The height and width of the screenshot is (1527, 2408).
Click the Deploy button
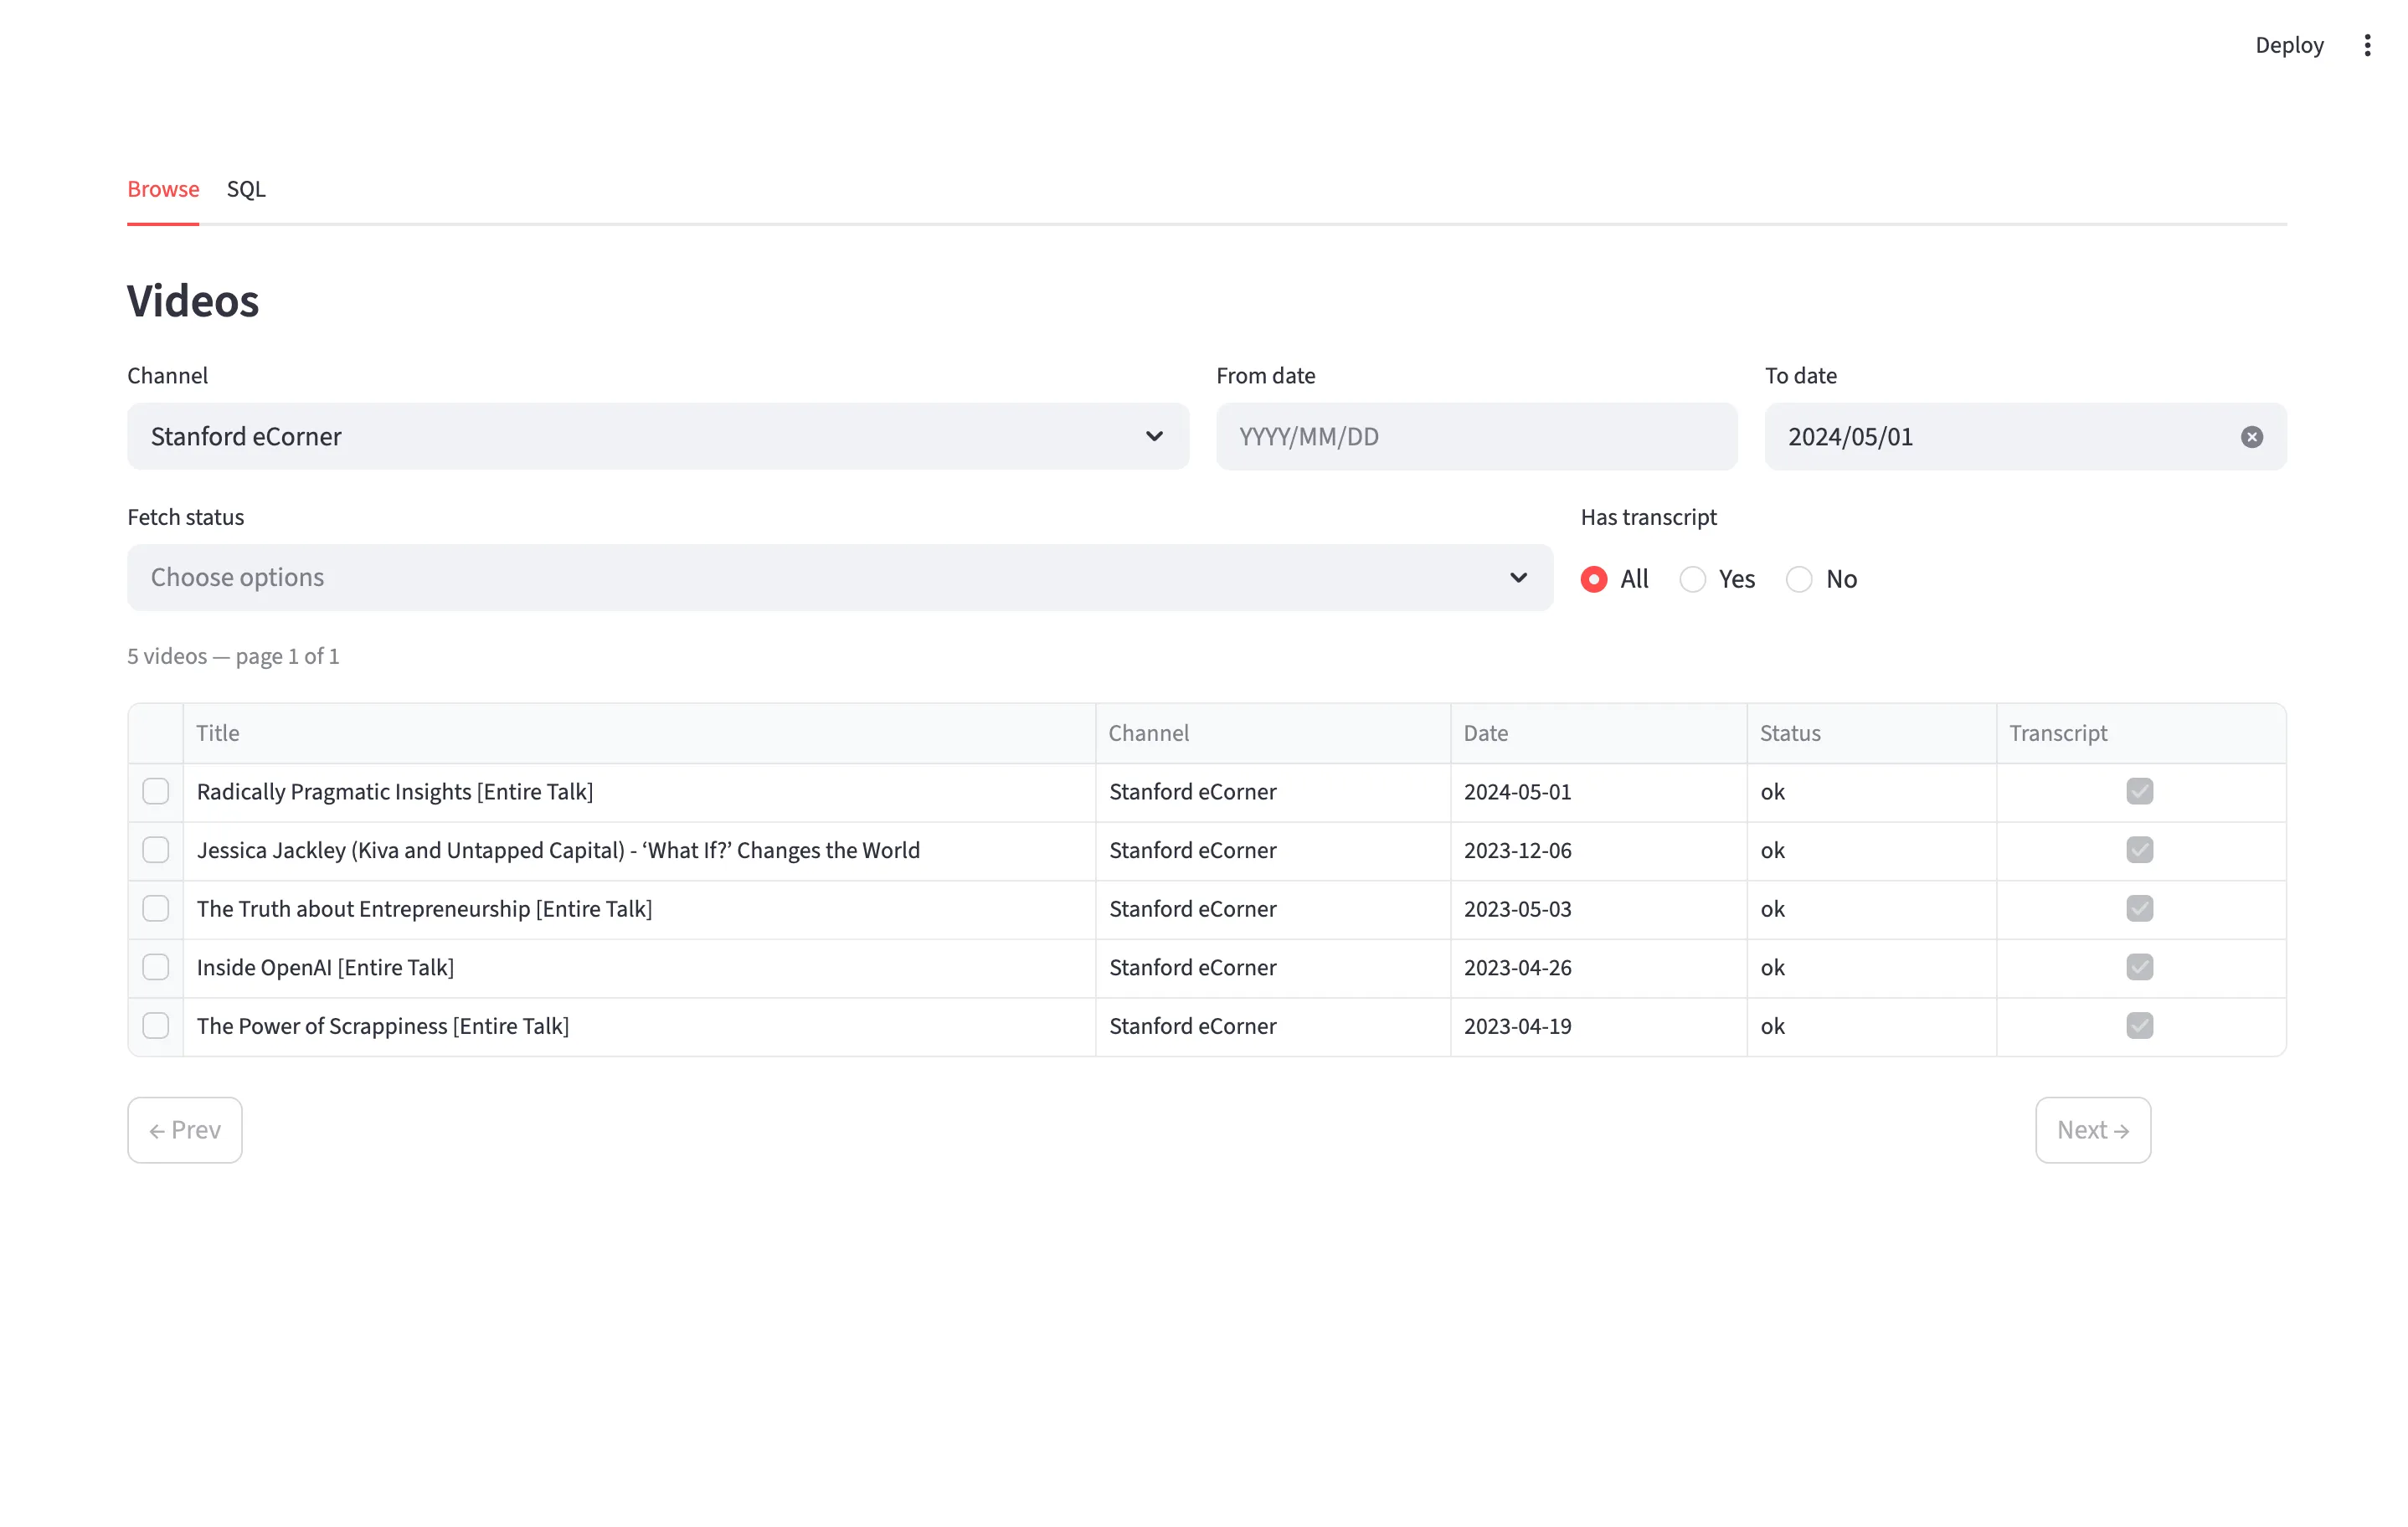click(2288, 45)
